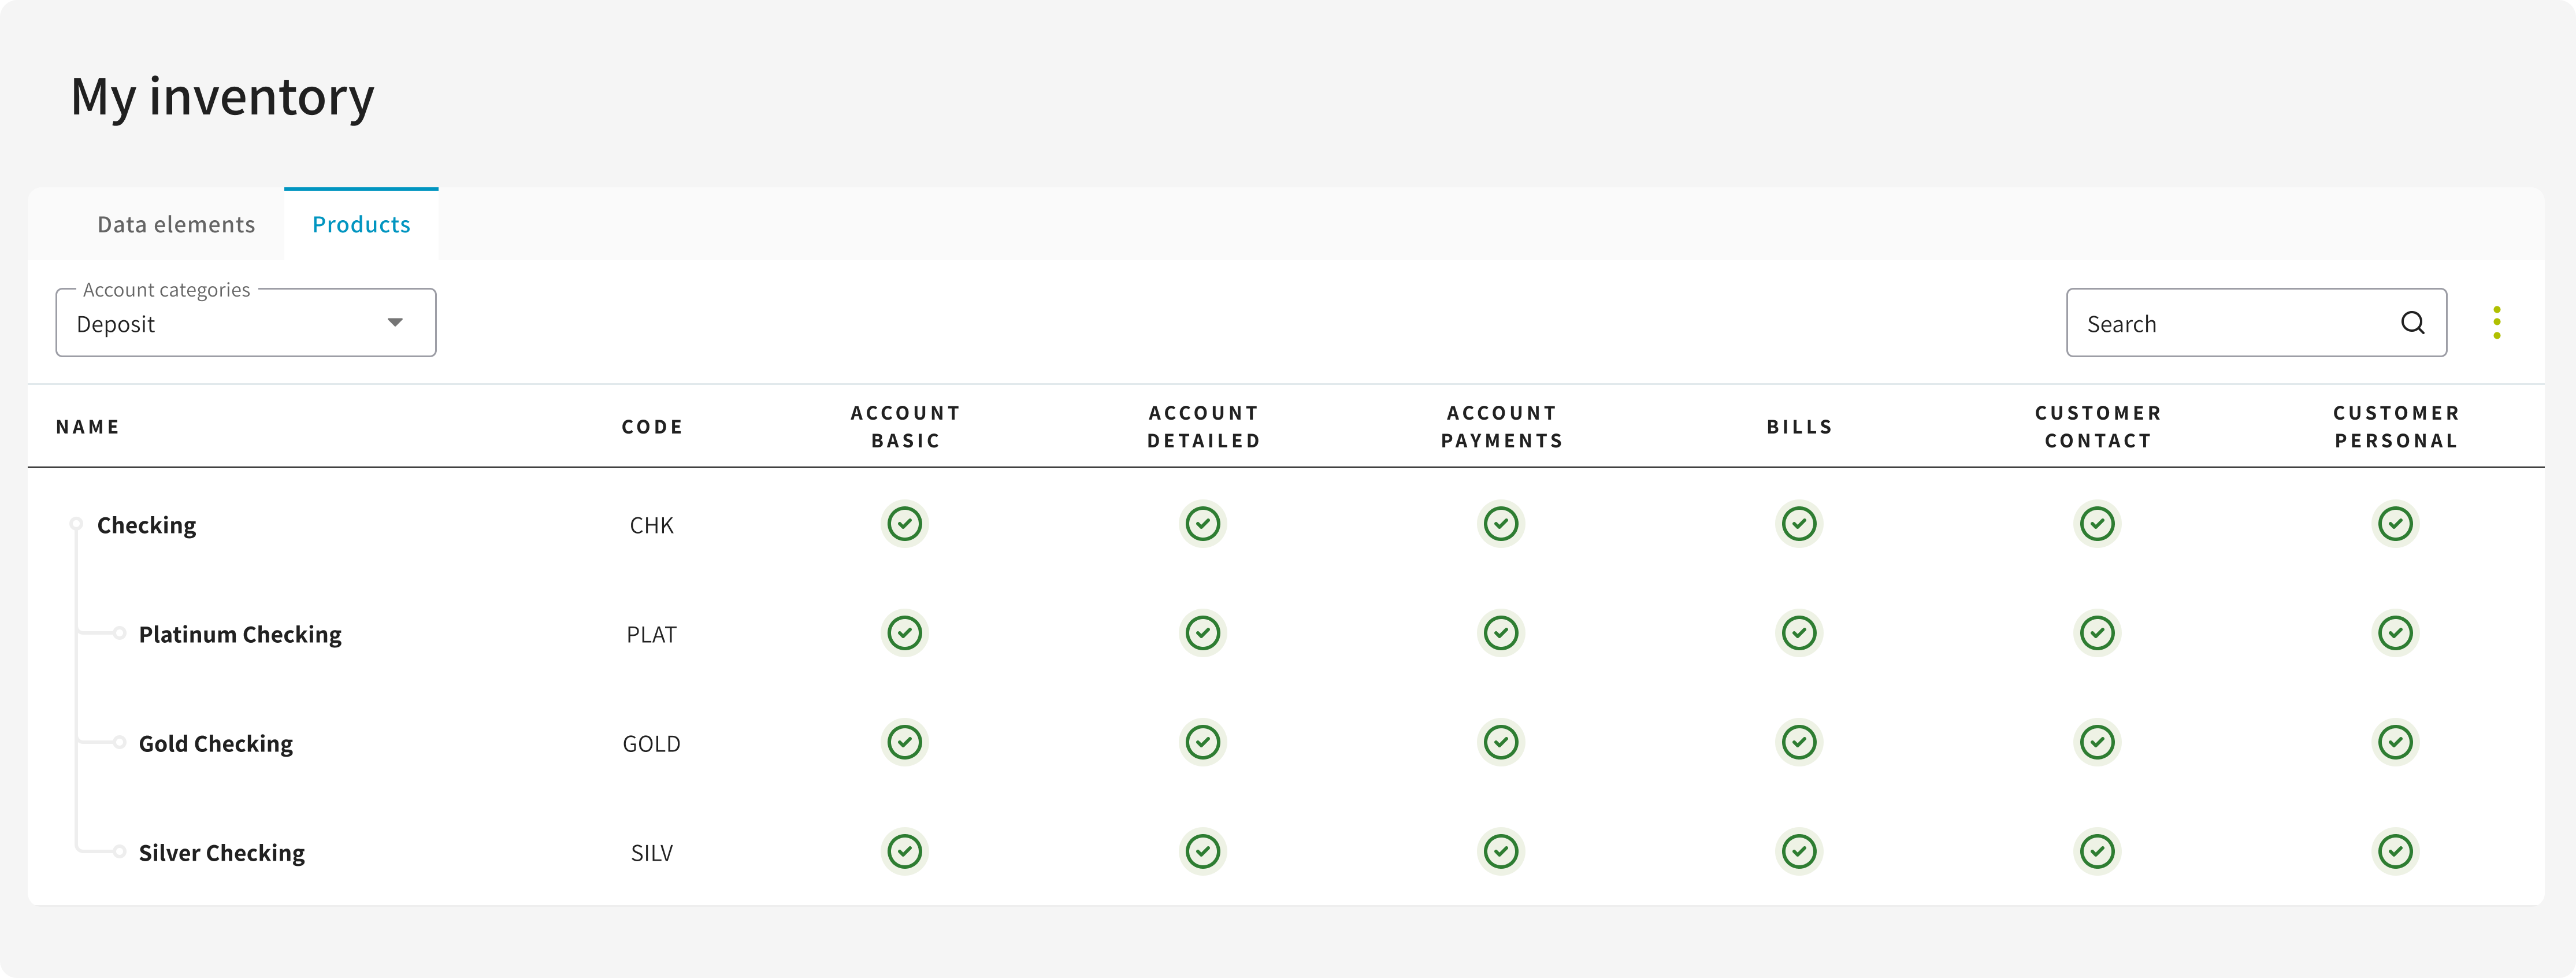Click Gold Checking's Customer Contact check icon
The height and width of the screenshot is (978, 2576).
(2096, 742)
